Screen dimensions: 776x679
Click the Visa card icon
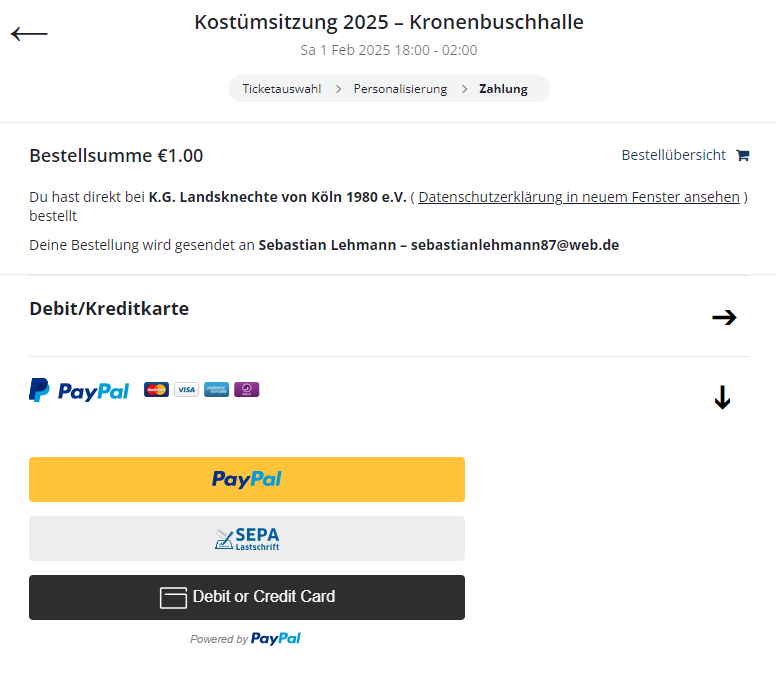pos(186,390)
